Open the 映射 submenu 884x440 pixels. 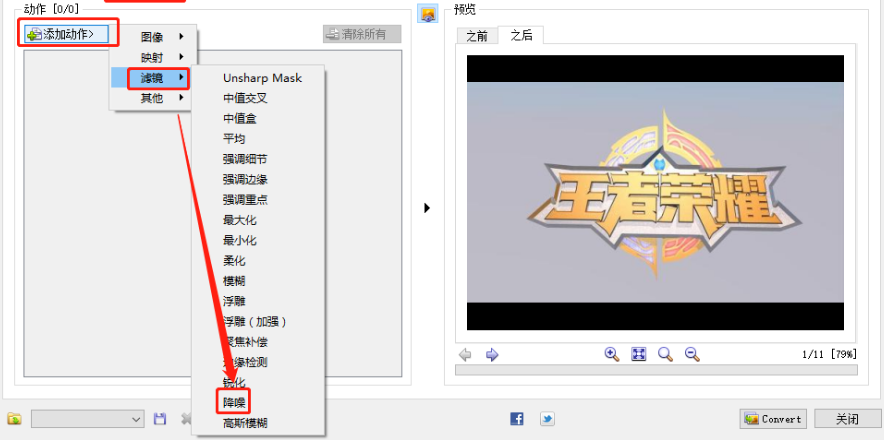click(x=153, y=57)
